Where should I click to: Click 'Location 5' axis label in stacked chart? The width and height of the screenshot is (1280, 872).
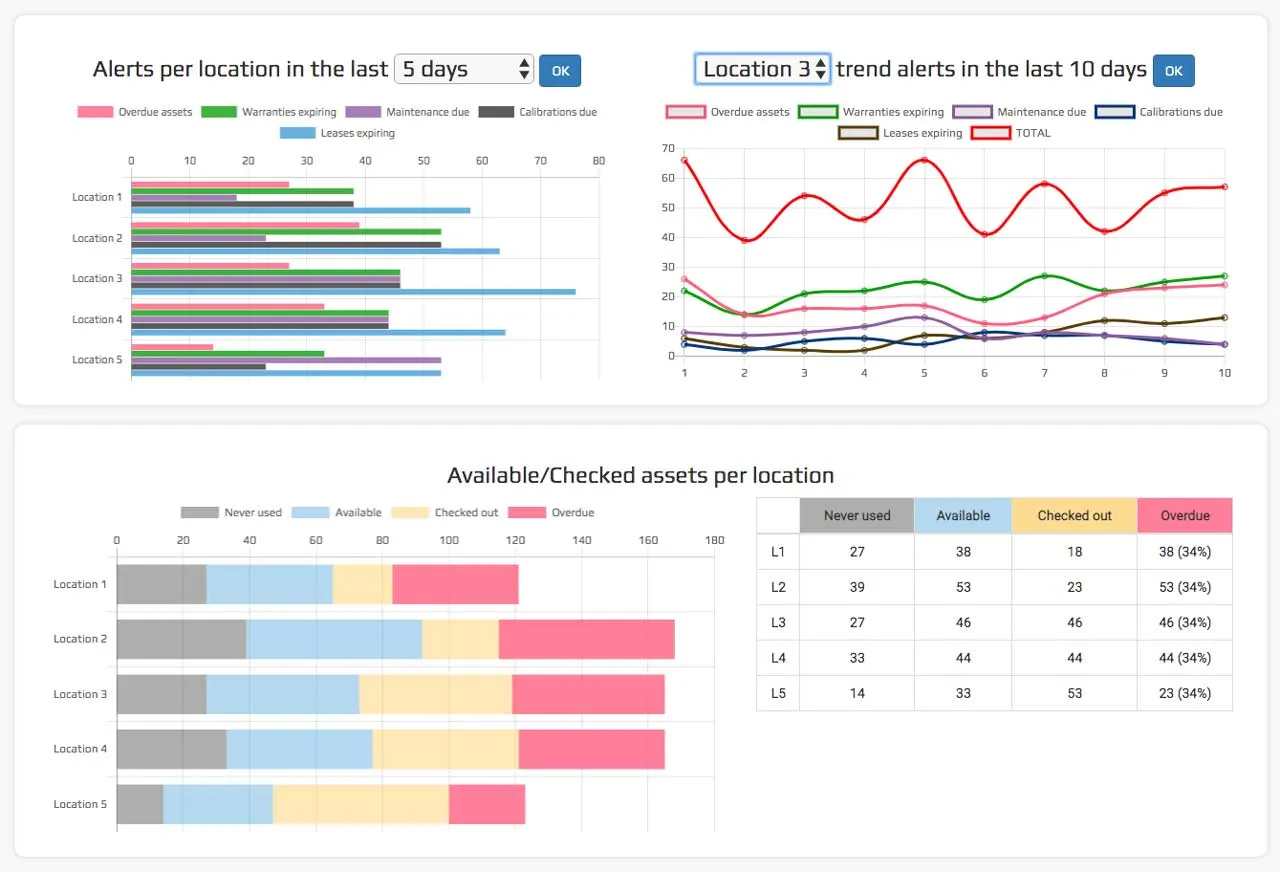click(x=80, y=804)
